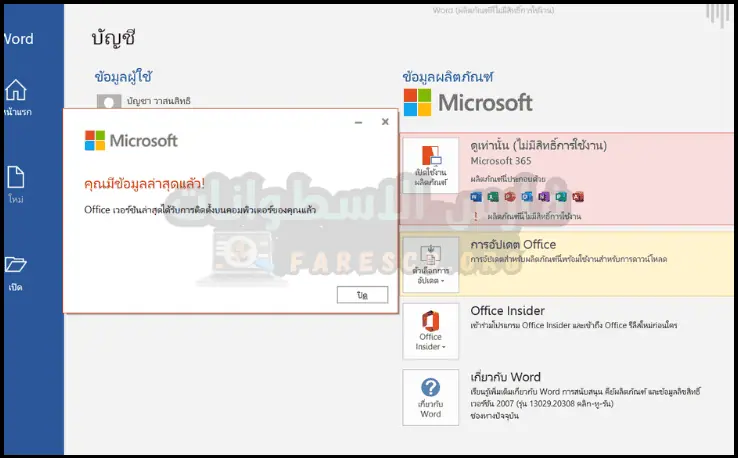Click the 'ช่องทางปัจจุบัน' text
Screen dimensions: 738x458
[x=494, y=416]
